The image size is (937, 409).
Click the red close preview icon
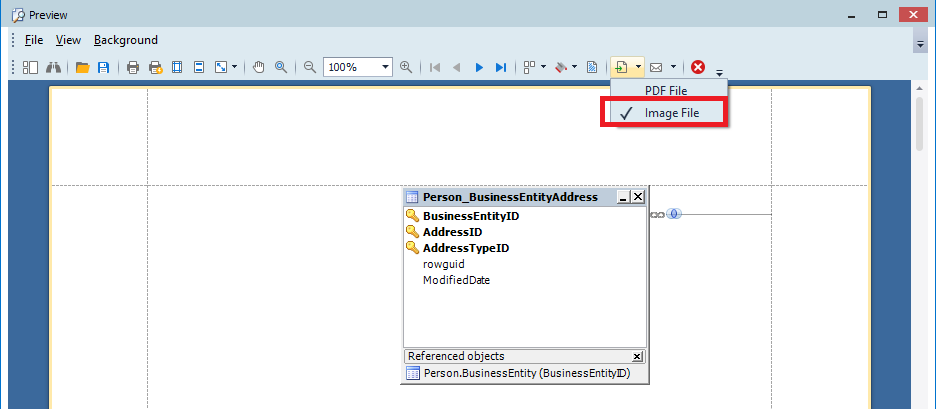pyautogui.click(x=698, y=67)
